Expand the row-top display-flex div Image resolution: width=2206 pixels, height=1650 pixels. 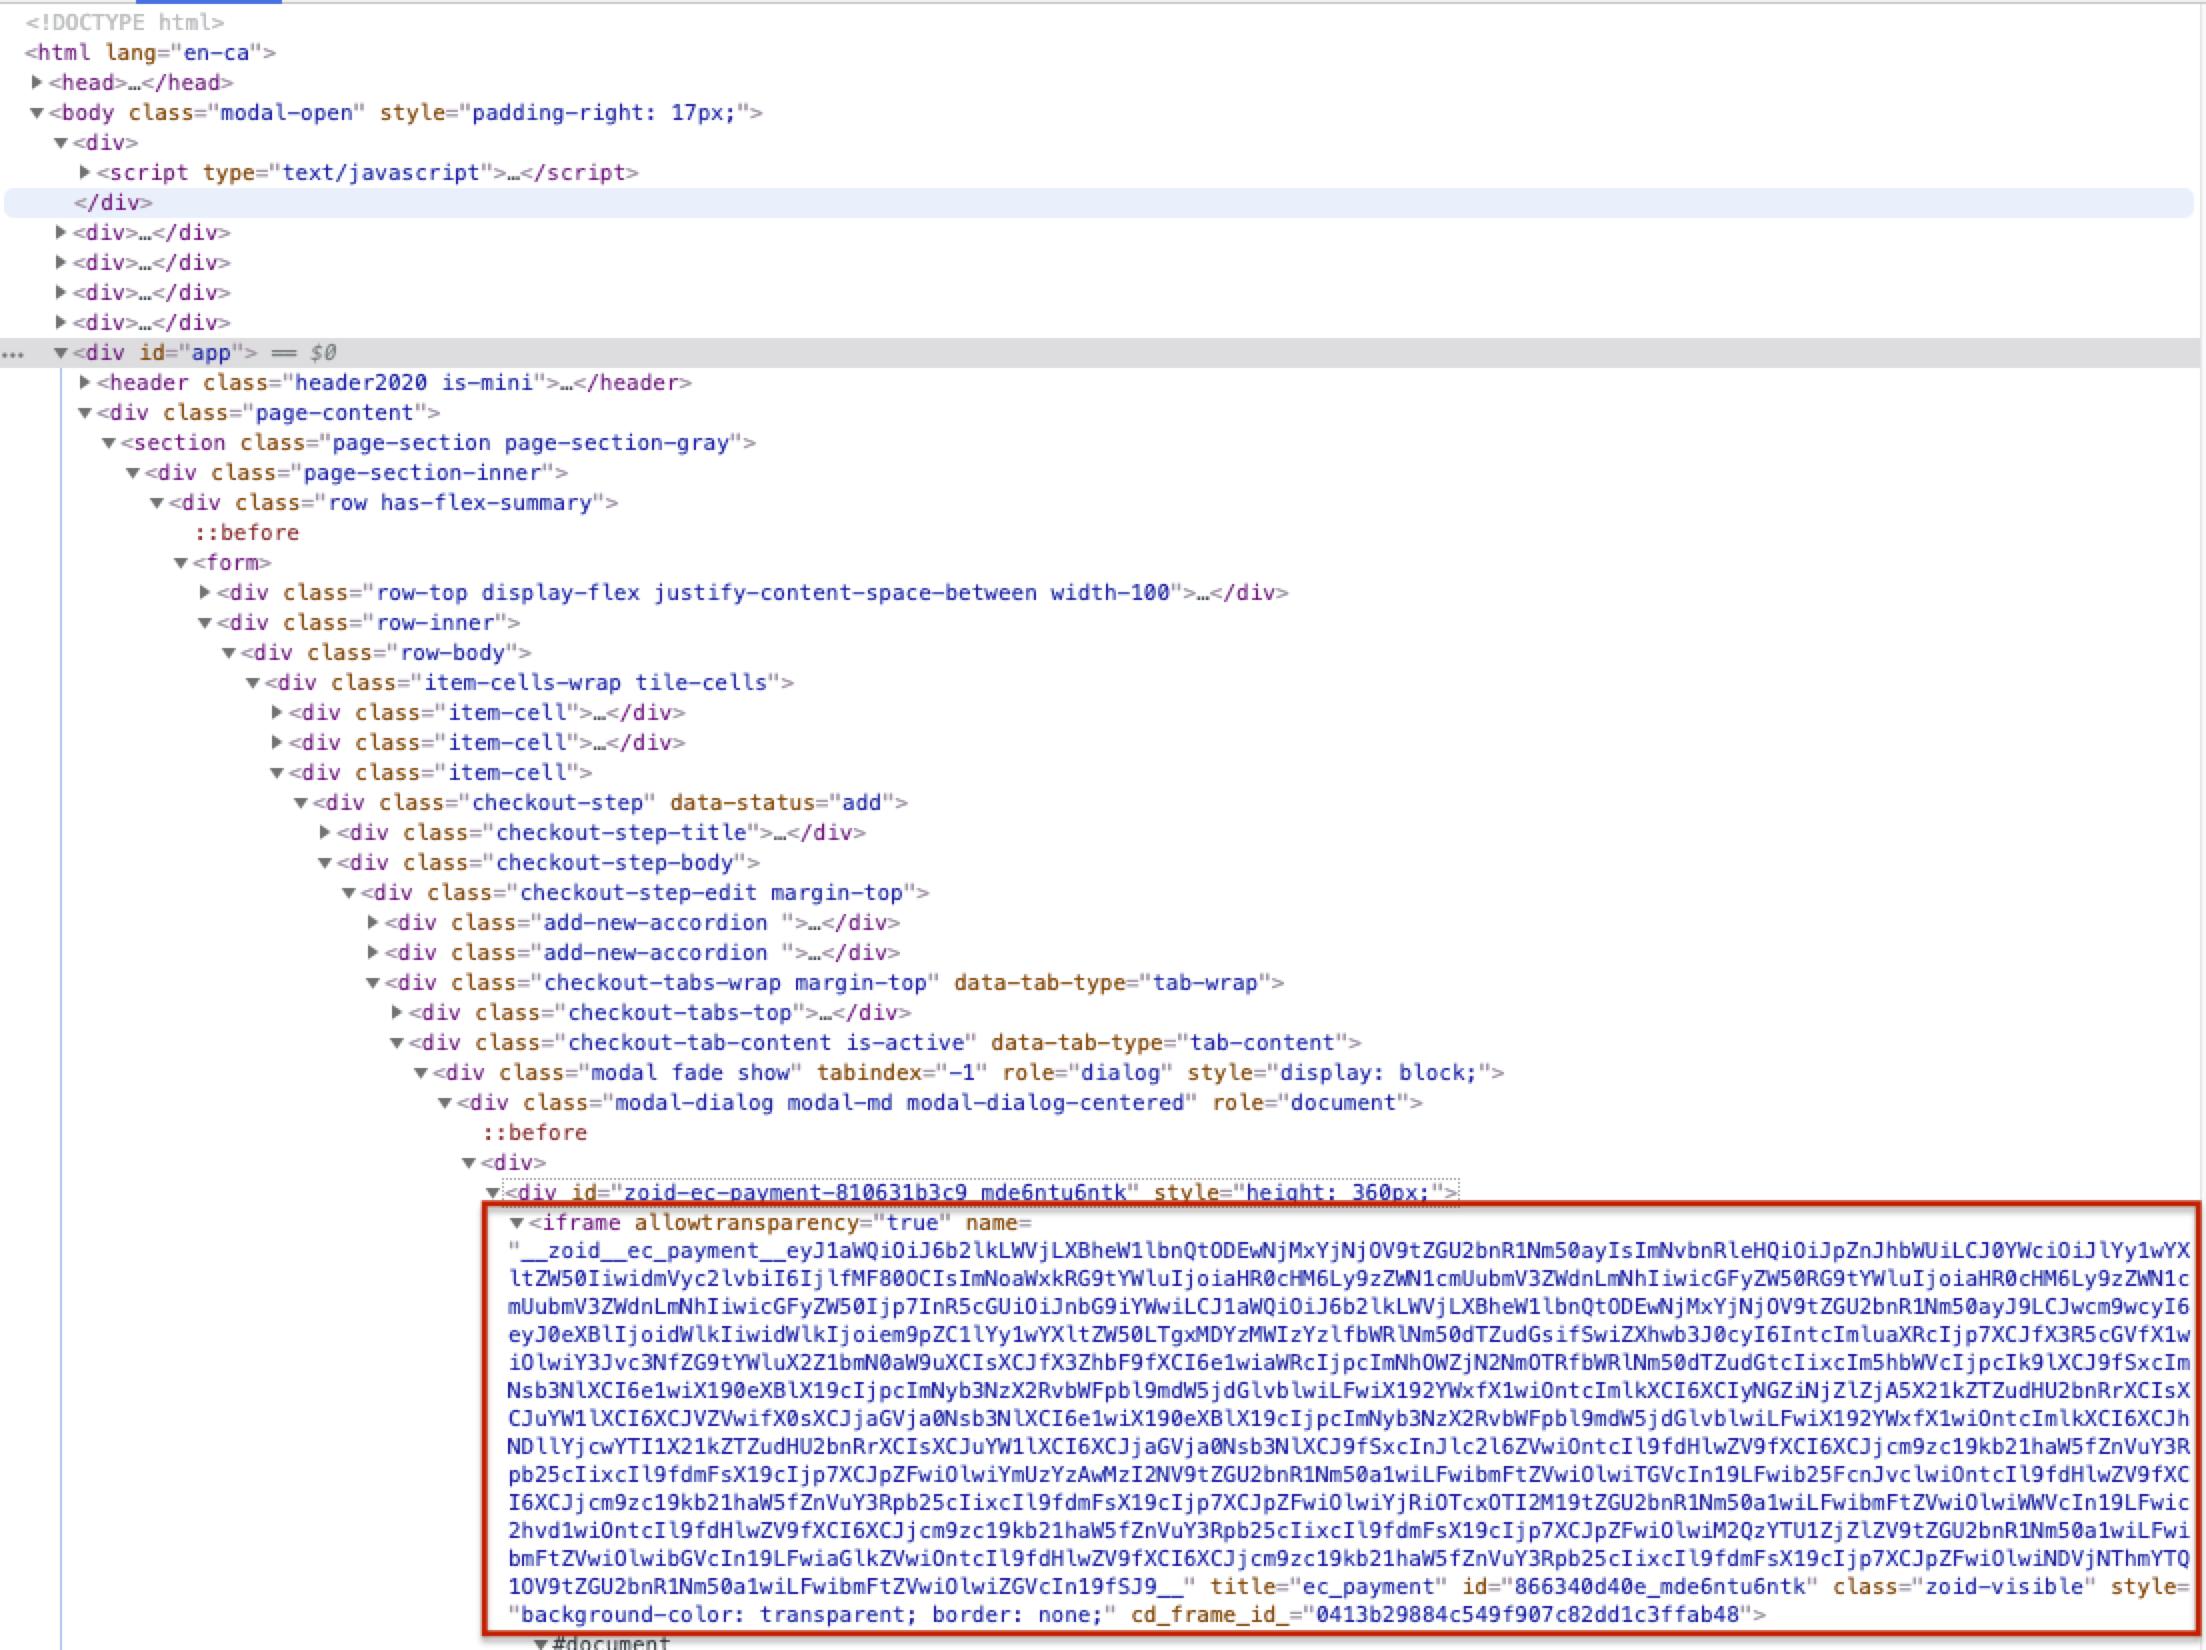pos(205,592)
